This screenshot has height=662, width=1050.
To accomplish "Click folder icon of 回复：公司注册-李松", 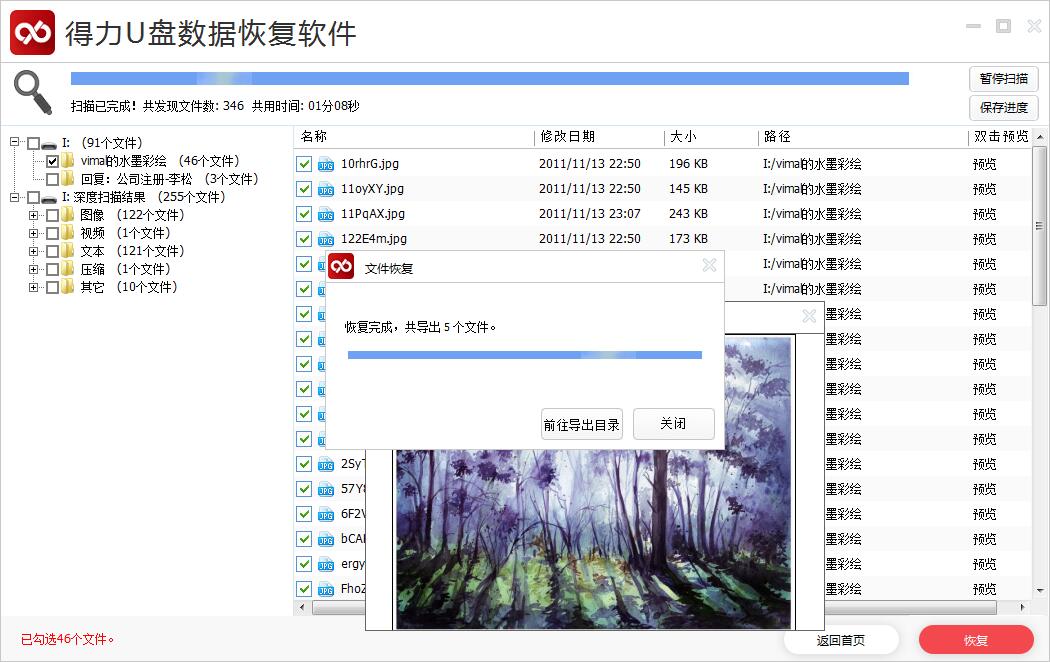I will (x=68, y=179).
